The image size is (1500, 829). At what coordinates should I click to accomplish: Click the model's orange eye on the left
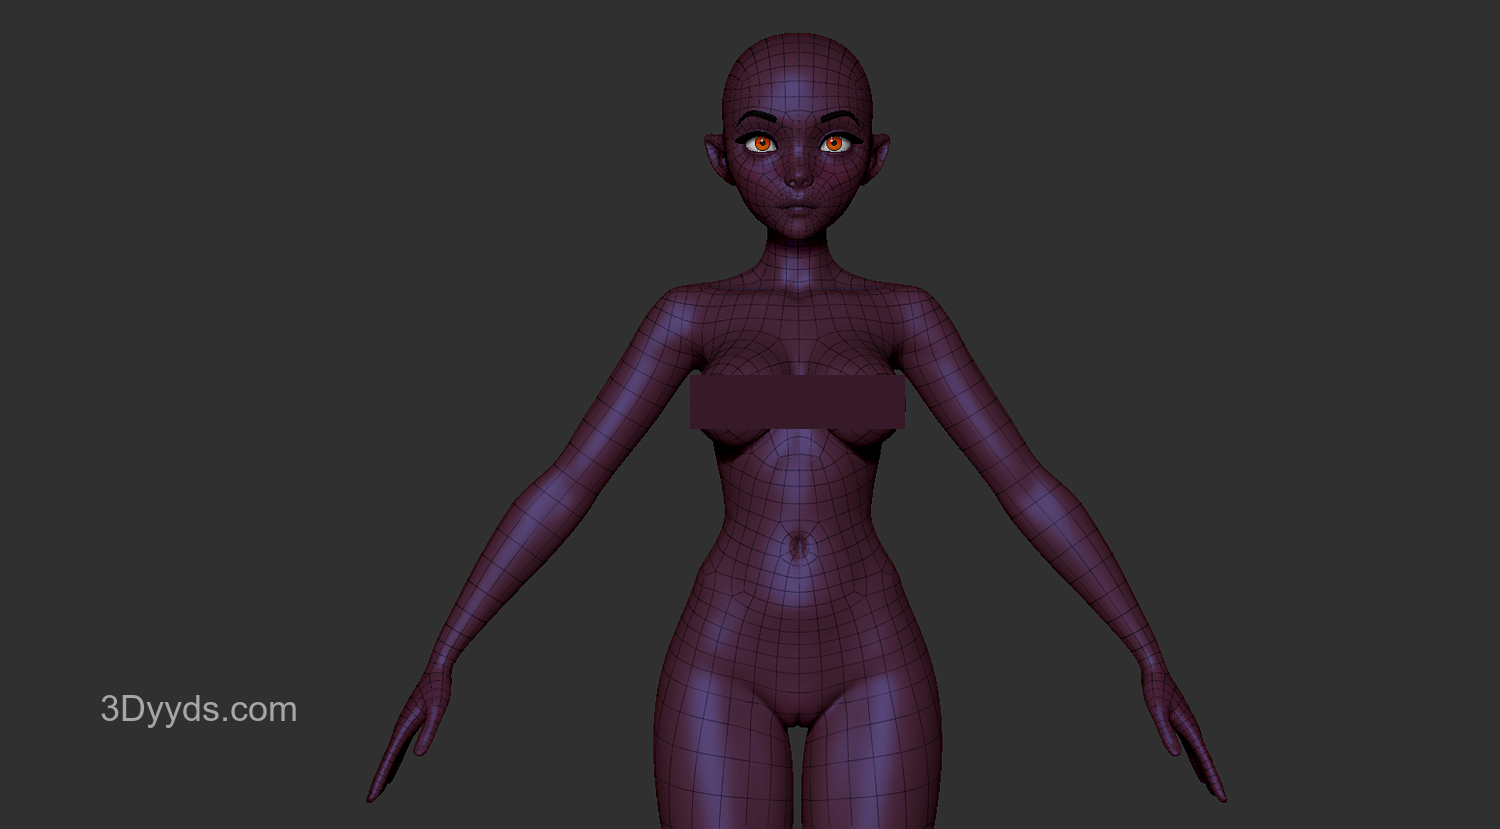coord(762,144)
